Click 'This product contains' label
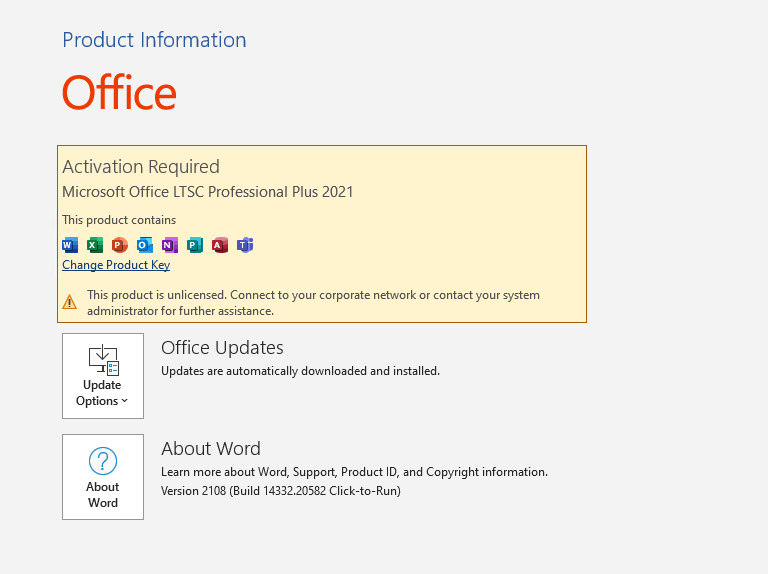This screenshot has height=574, width=768. coord(119,220)
